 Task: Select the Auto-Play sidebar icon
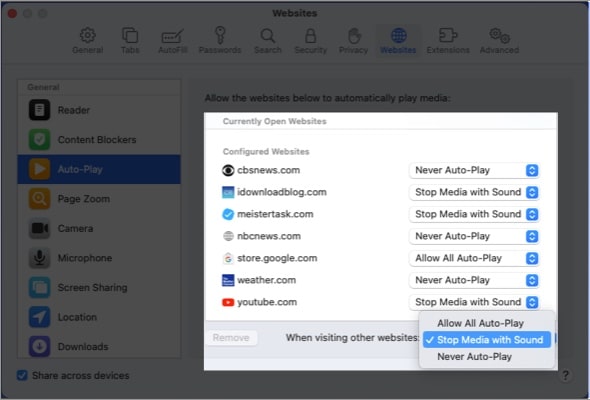point(40,169)
